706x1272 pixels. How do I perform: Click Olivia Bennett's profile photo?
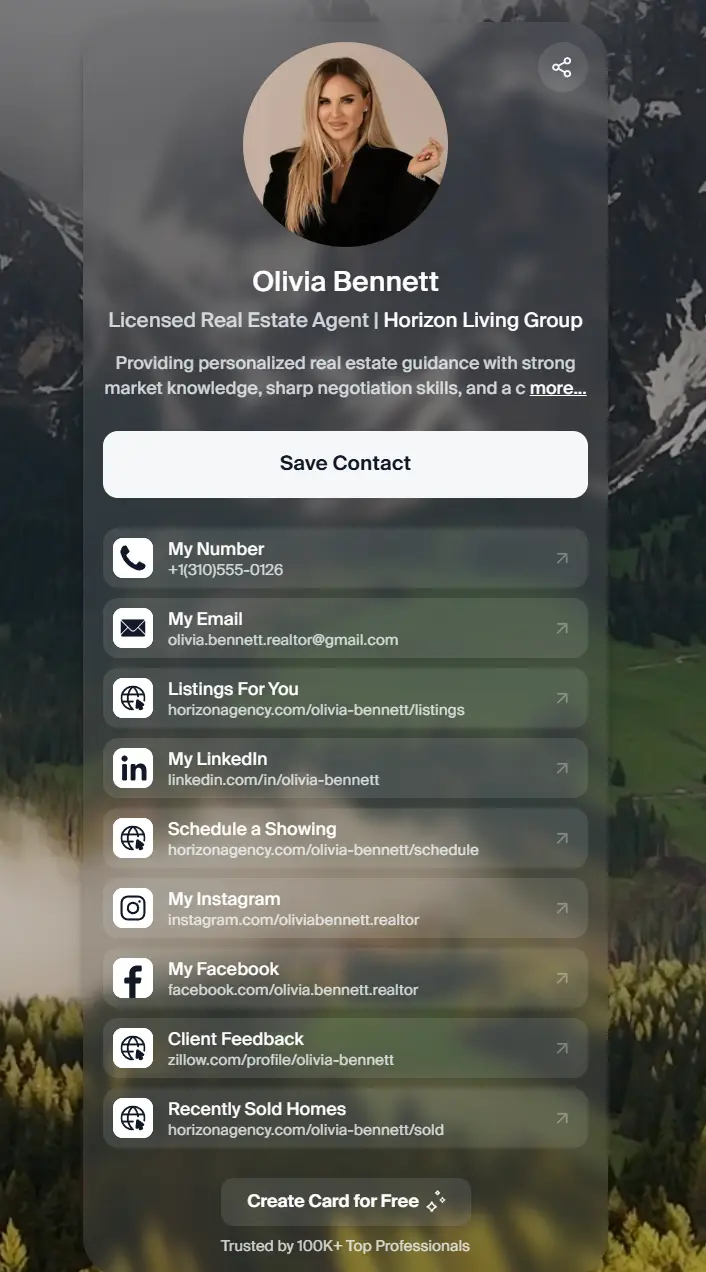coord(345,144)
